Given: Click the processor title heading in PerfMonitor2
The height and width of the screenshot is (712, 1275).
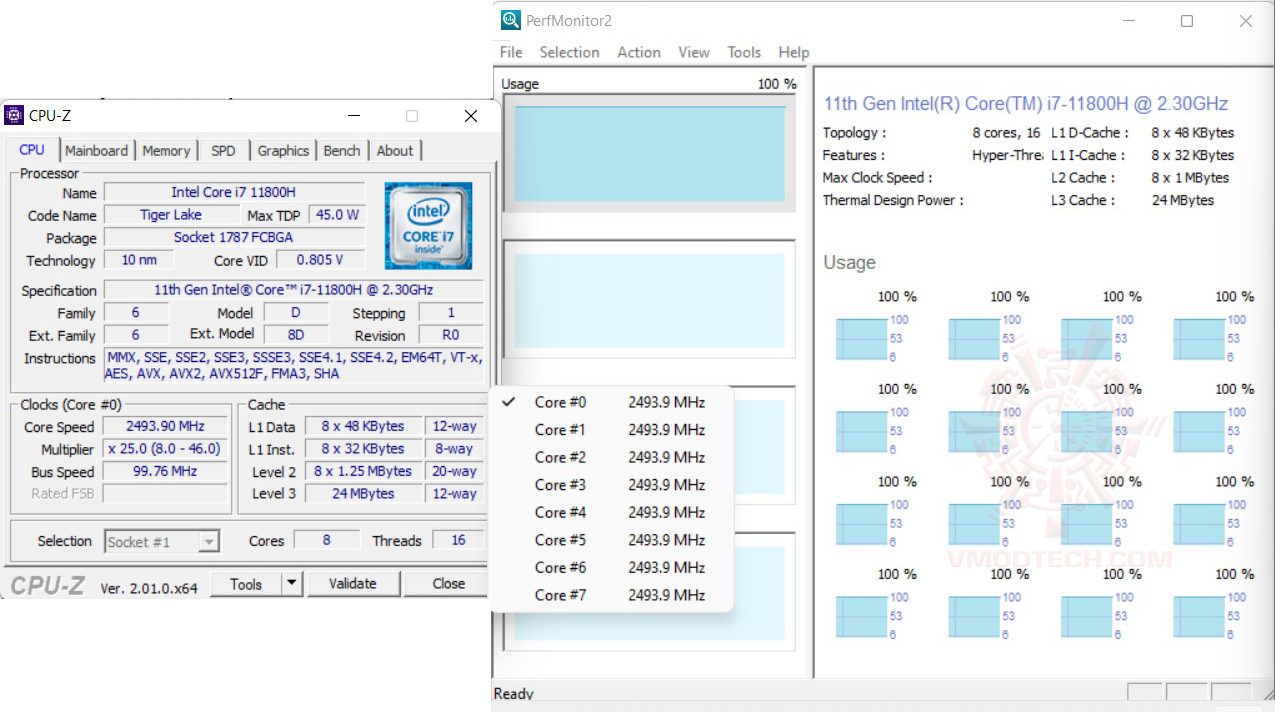Looking at the screenshot, I should point(1025,104).
